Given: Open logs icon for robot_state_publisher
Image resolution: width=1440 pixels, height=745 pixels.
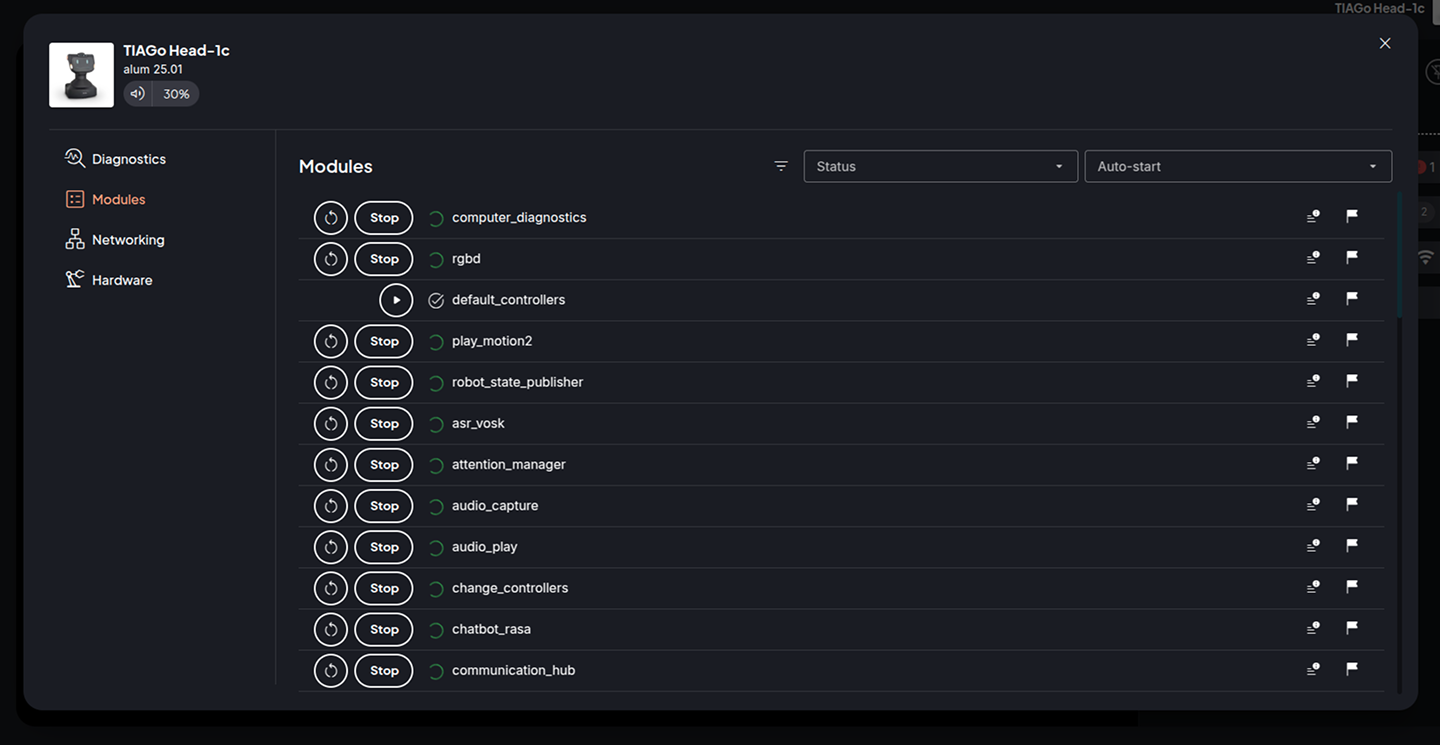Looking at the screenshot, I should (1313, 381).
